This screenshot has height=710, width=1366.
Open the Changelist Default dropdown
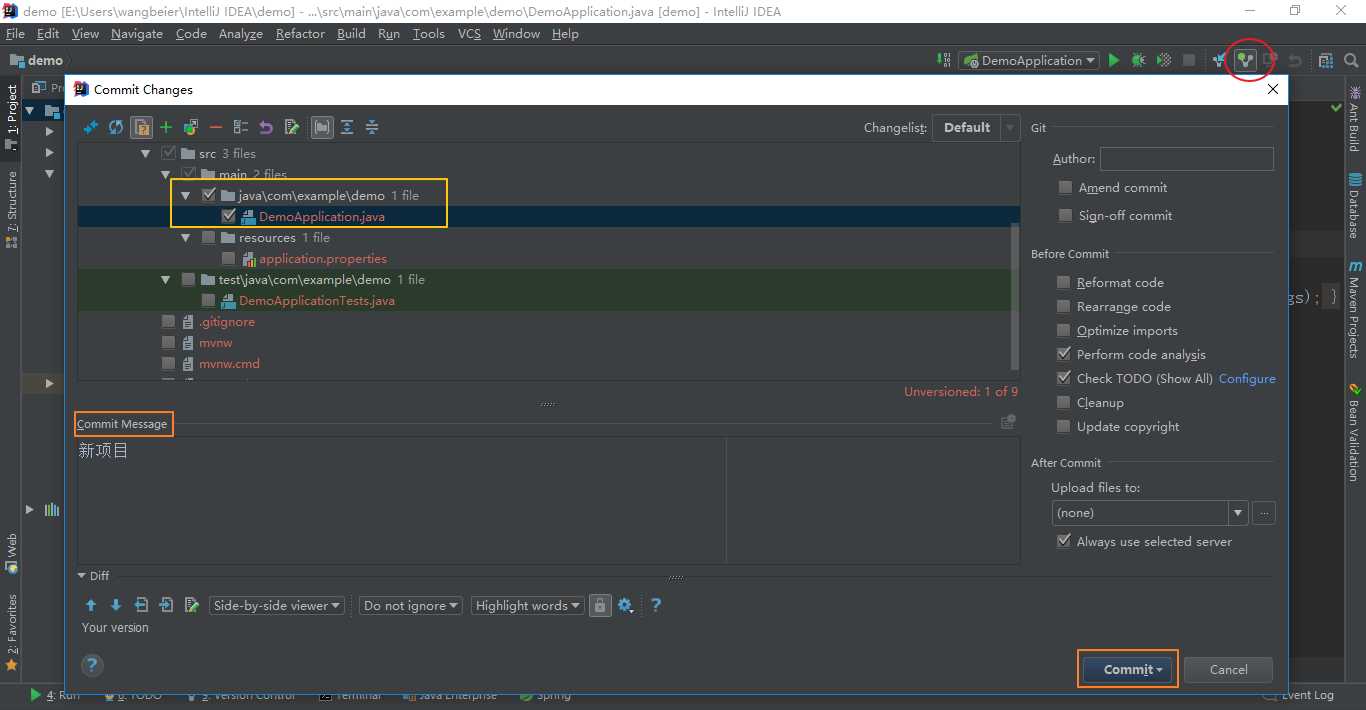click(976, 128)
